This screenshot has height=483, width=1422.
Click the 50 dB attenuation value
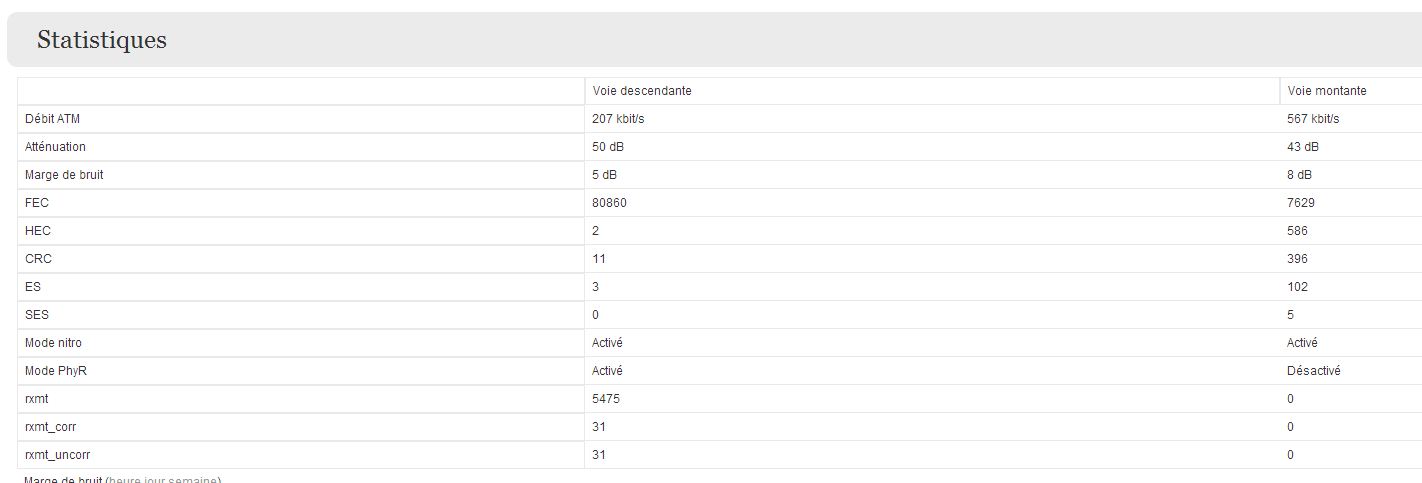click(x=608, y=147)
